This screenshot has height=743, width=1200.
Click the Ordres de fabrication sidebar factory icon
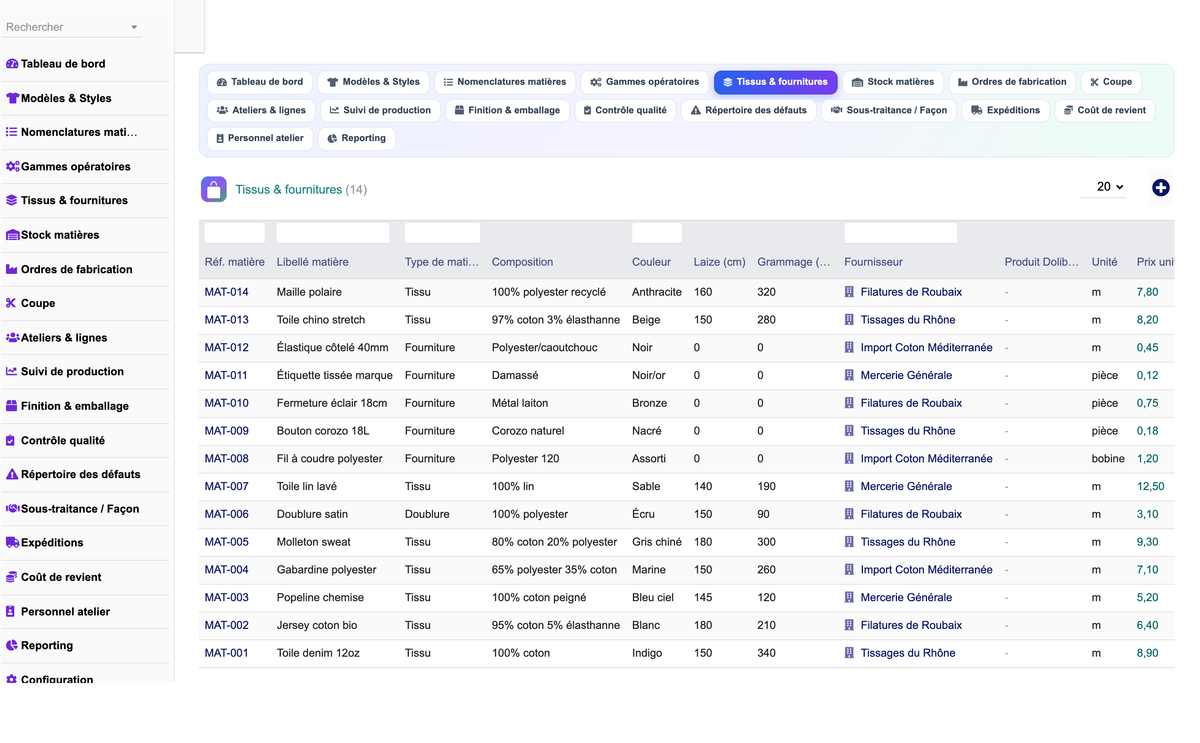(x=12, y=269)
